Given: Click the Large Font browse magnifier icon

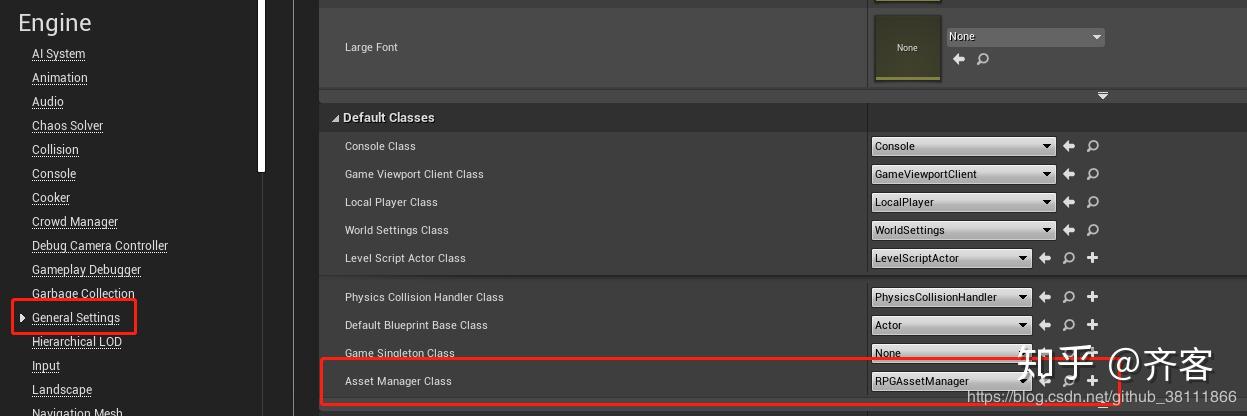Looking at the screenshot, I should [x=983, y=59].
